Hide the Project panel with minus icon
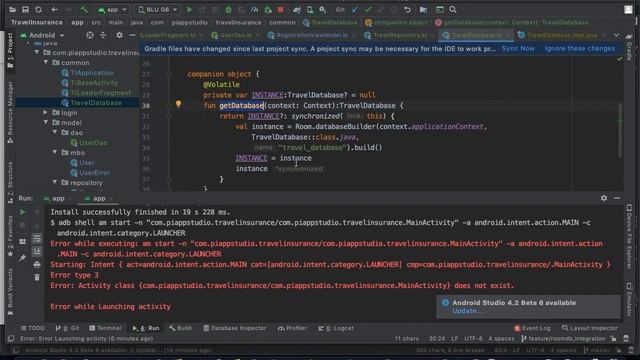Screen dimensions: 640x360 132,36
